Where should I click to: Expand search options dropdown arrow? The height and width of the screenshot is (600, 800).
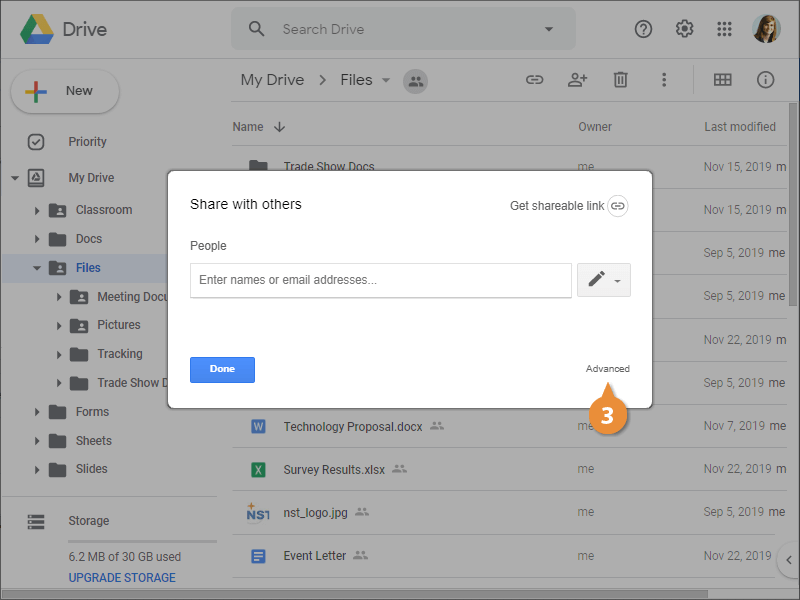pyautogui.click(x=548, y=29)
